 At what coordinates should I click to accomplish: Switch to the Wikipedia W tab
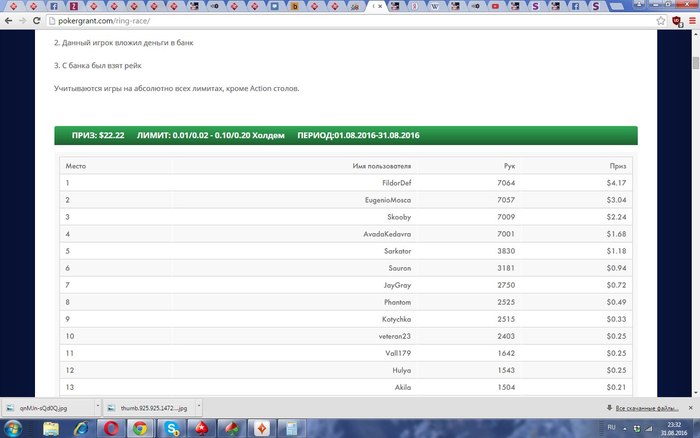click(434, 6)
